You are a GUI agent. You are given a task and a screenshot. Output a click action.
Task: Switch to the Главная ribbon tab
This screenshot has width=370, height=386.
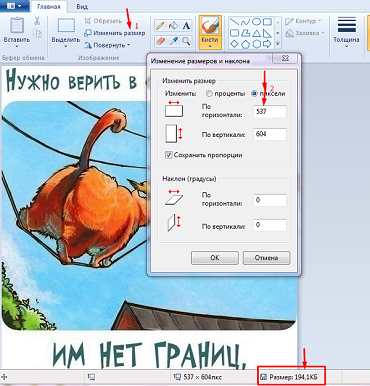[x=49, y=6]
